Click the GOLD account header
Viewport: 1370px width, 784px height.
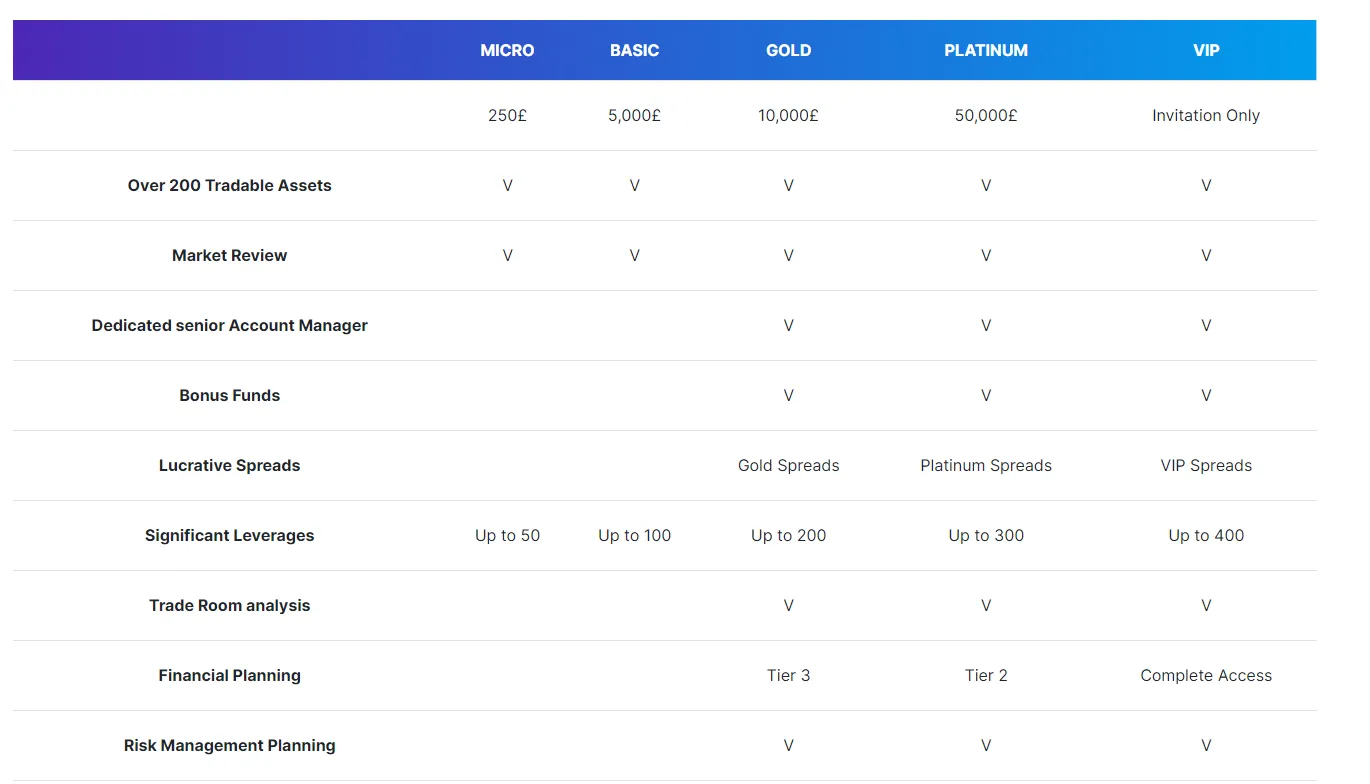(x=788, y=50)
